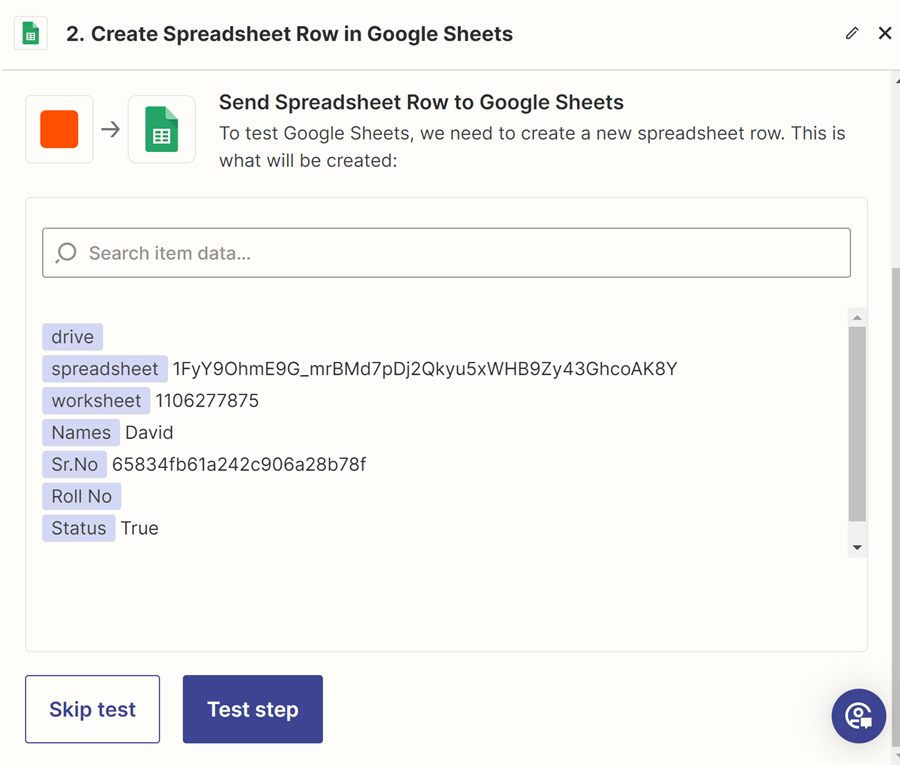Click the arrow between the two app icons
This screenshot has width=900, height=765.
coord(108,129)
